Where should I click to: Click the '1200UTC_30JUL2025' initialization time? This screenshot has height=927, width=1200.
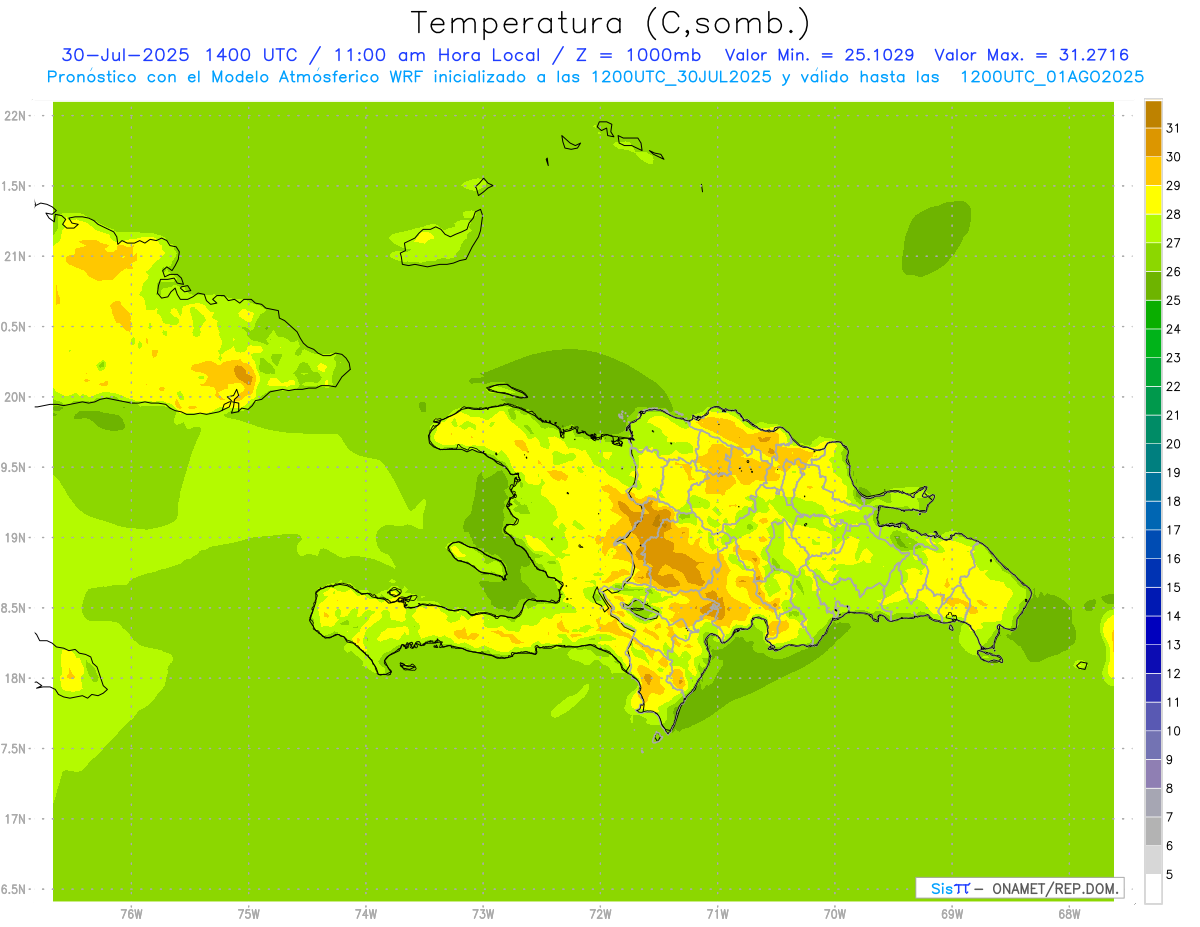681,77
